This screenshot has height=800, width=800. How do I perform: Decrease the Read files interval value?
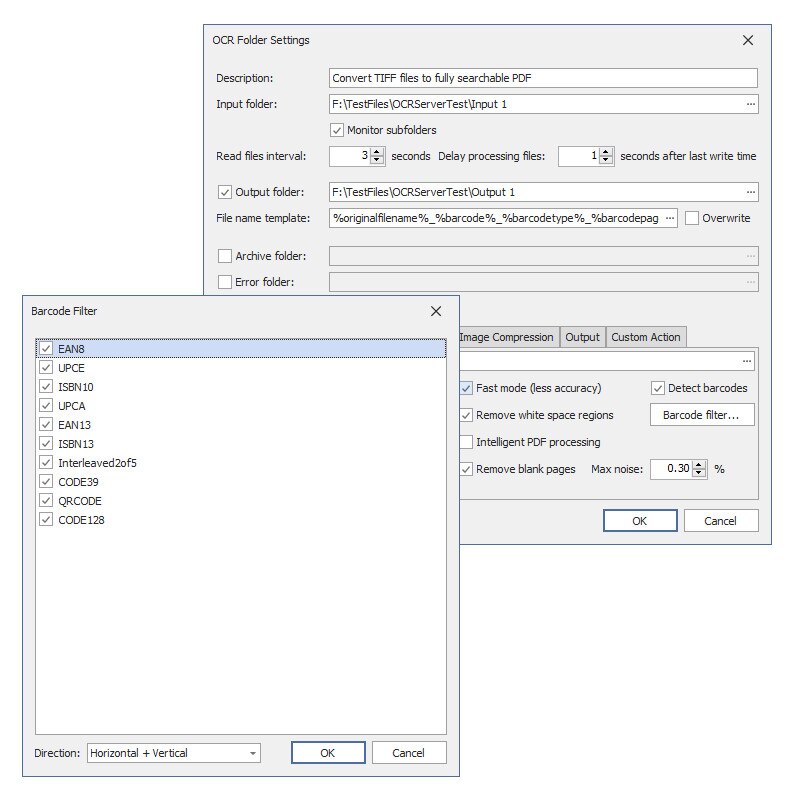click(377, 160)
